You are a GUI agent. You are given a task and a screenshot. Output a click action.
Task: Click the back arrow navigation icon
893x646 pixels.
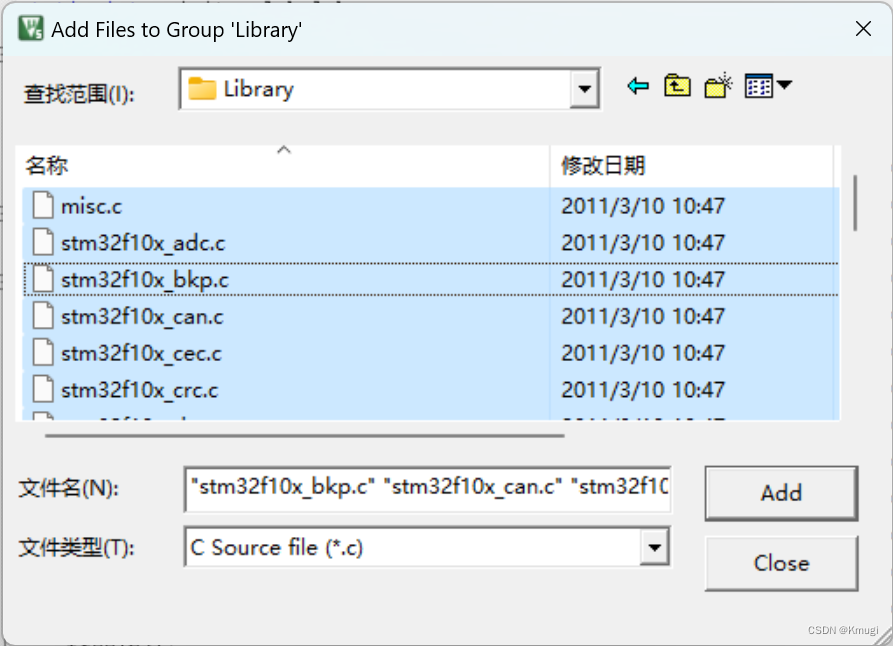click(638, 87)
